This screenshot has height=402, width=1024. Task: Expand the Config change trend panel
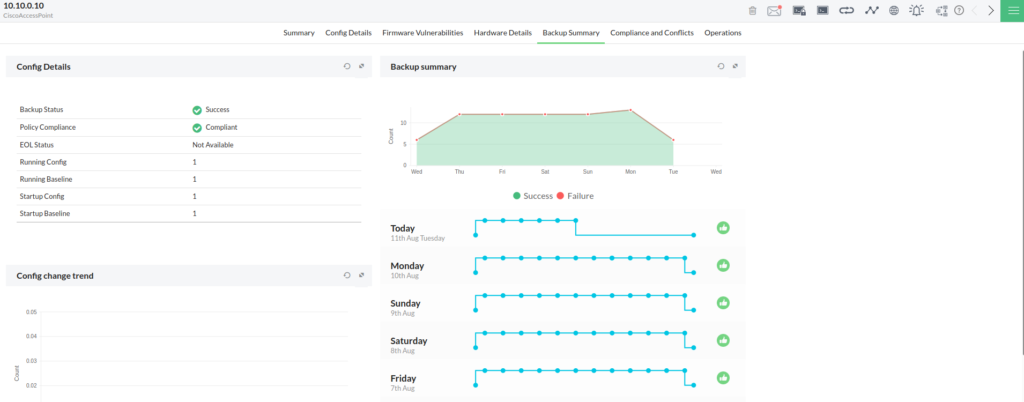[361, 275]
